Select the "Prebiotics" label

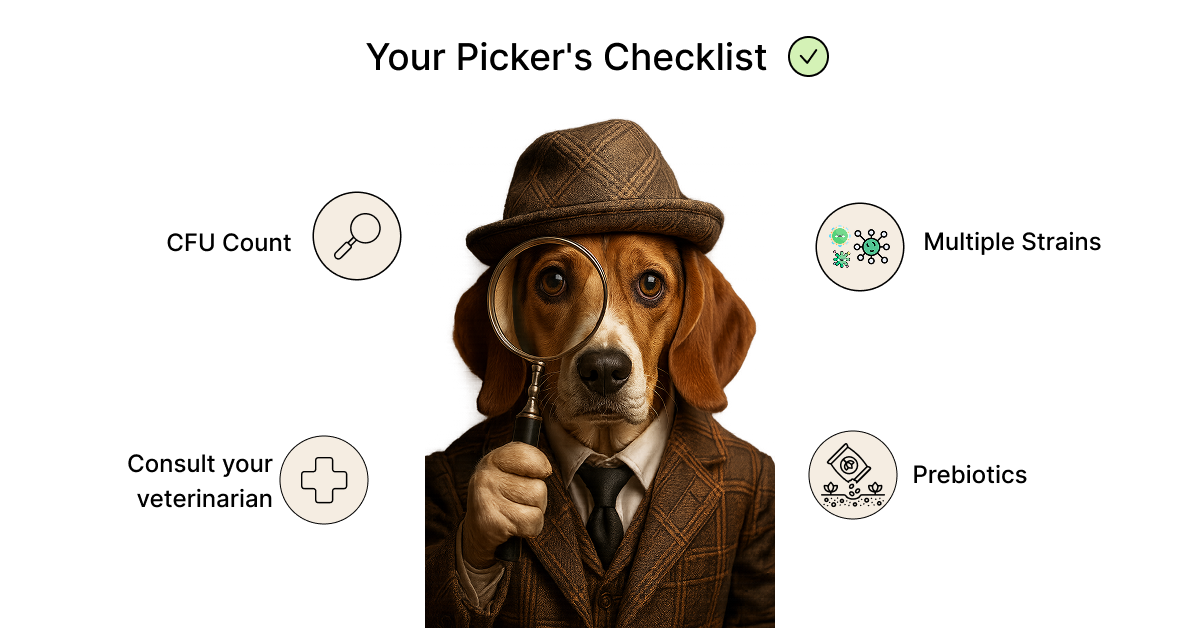click(969, 475)
